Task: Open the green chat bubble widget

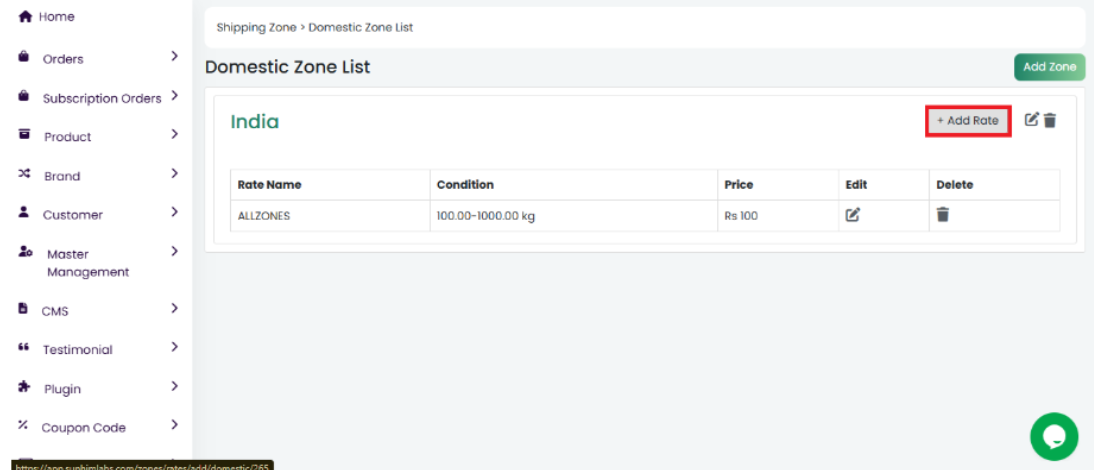Action: click(1054, 437)
